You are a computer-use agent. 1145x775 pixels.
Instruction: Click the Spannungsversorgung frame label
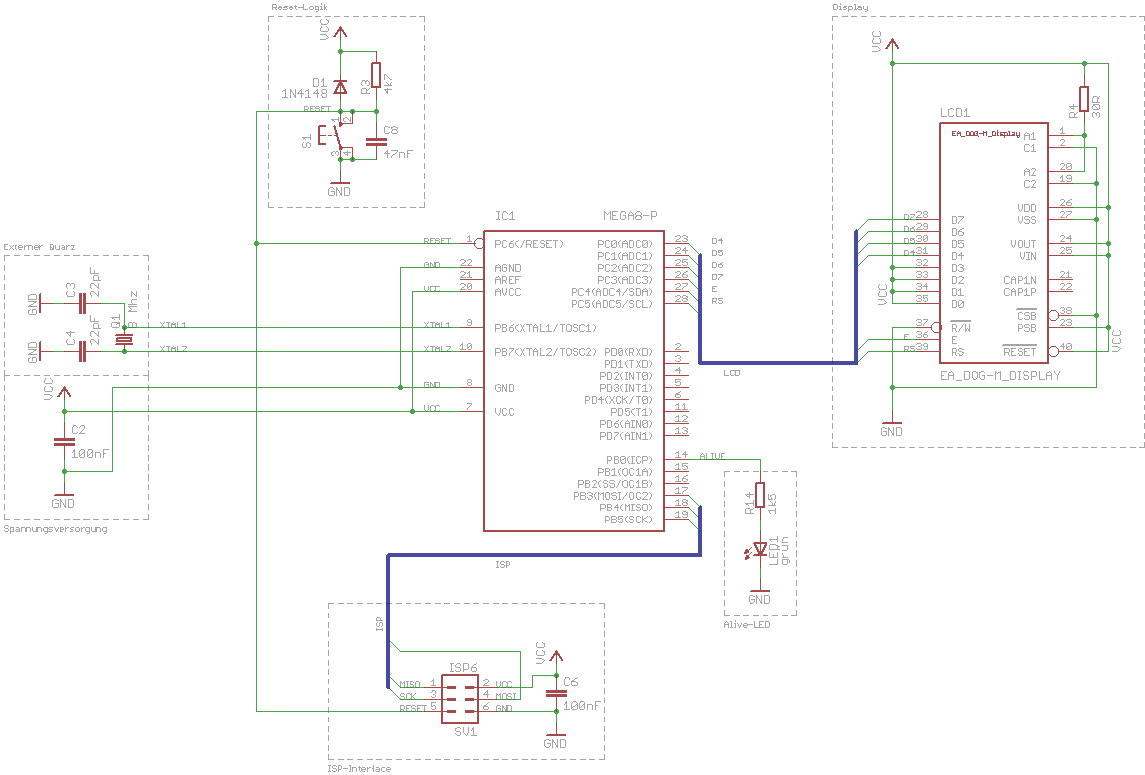[x=55, y=529]
